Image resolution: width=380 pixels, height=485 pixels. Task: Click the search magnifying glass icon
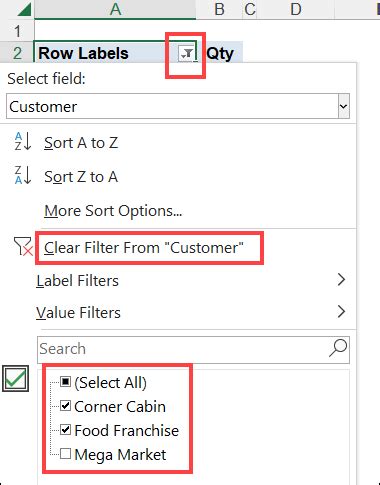click(x=338, y=348)
